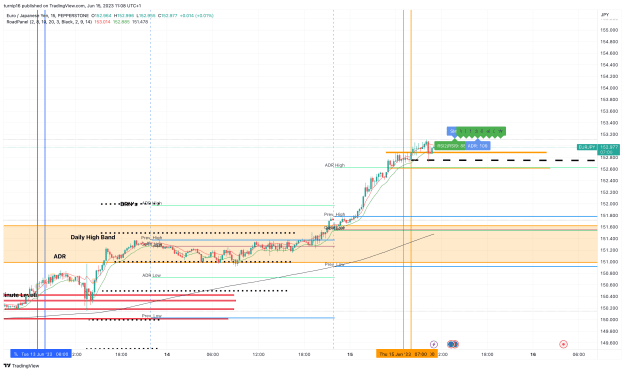This screenshot has width=625, height=372.
Task: Click the 151.000 price axis label
Action: coord(609,262)
